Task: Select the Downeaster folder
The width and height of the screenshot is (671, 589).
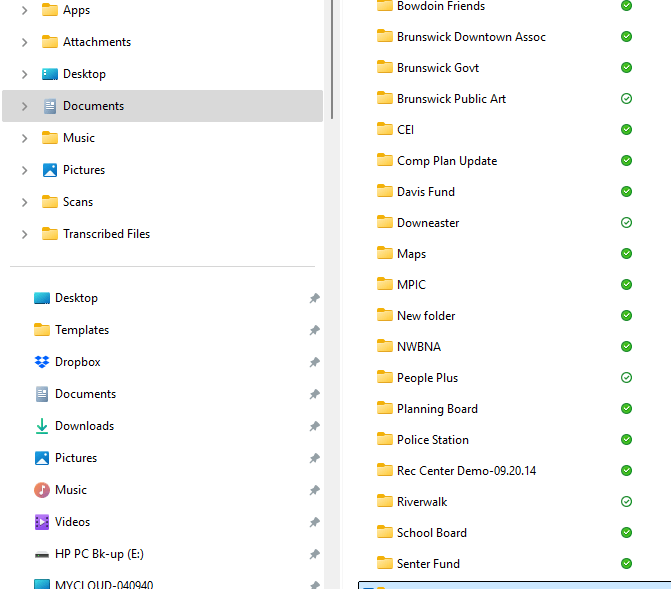Action: click(x=428, y=223)
